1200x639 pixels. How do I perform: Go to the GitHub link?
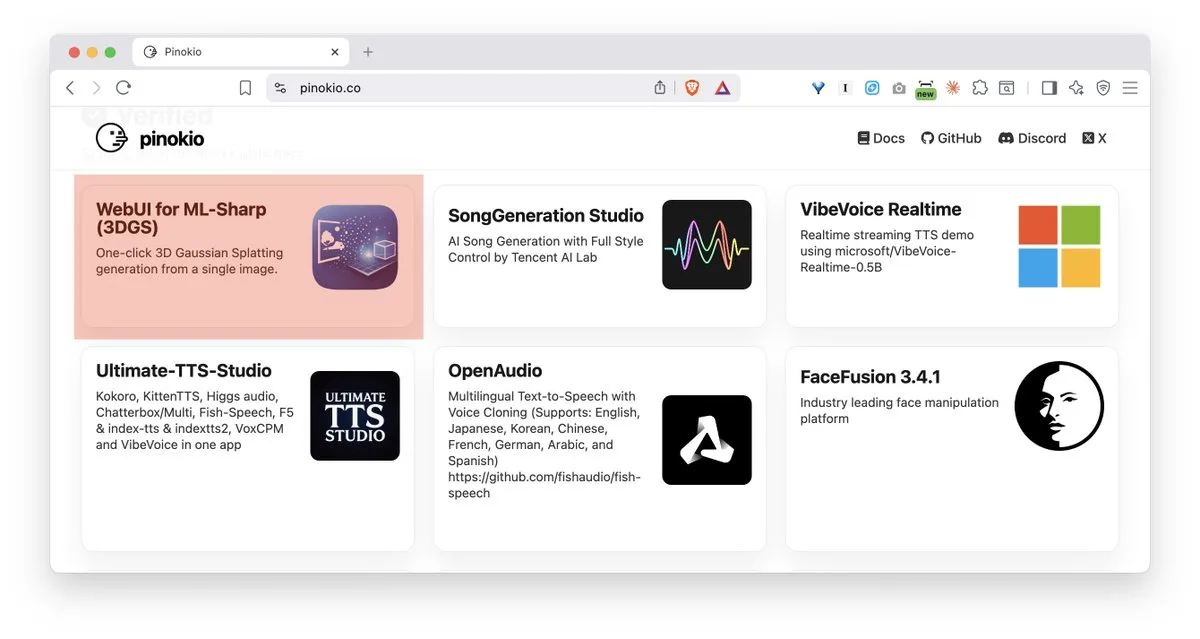tap(951, 138)
